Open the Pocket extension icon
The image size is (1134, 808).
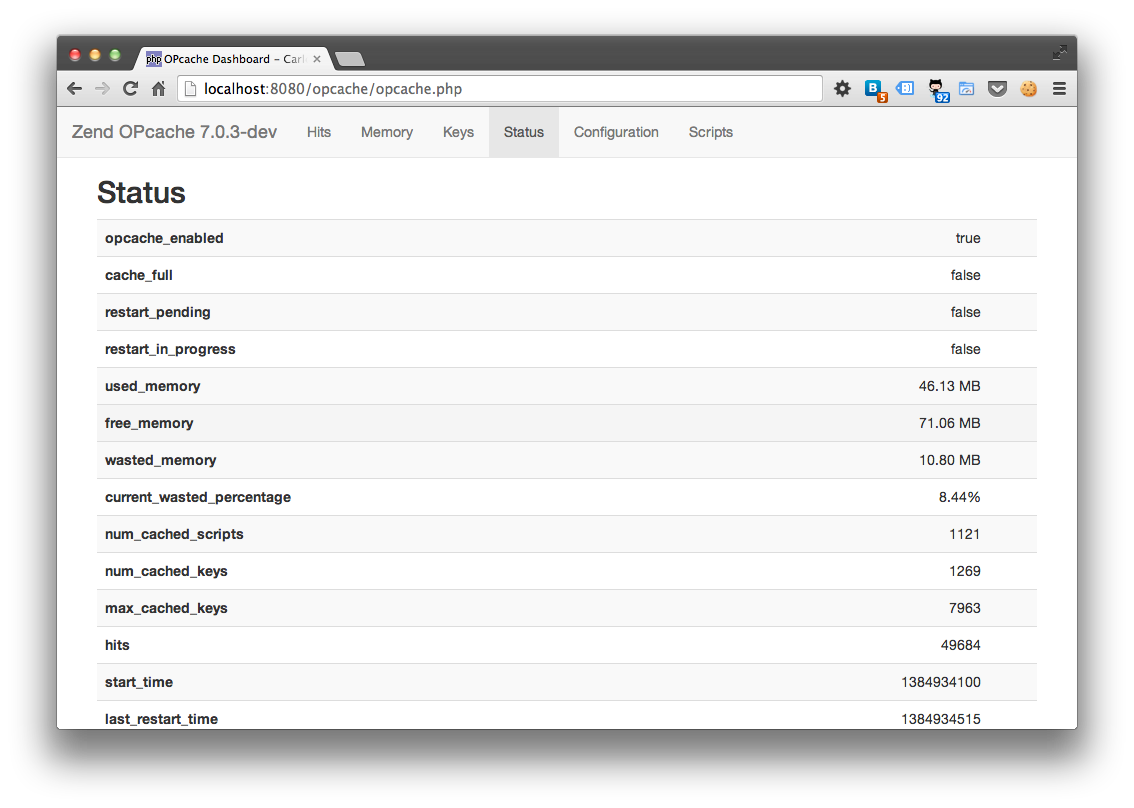pos(997,89)
